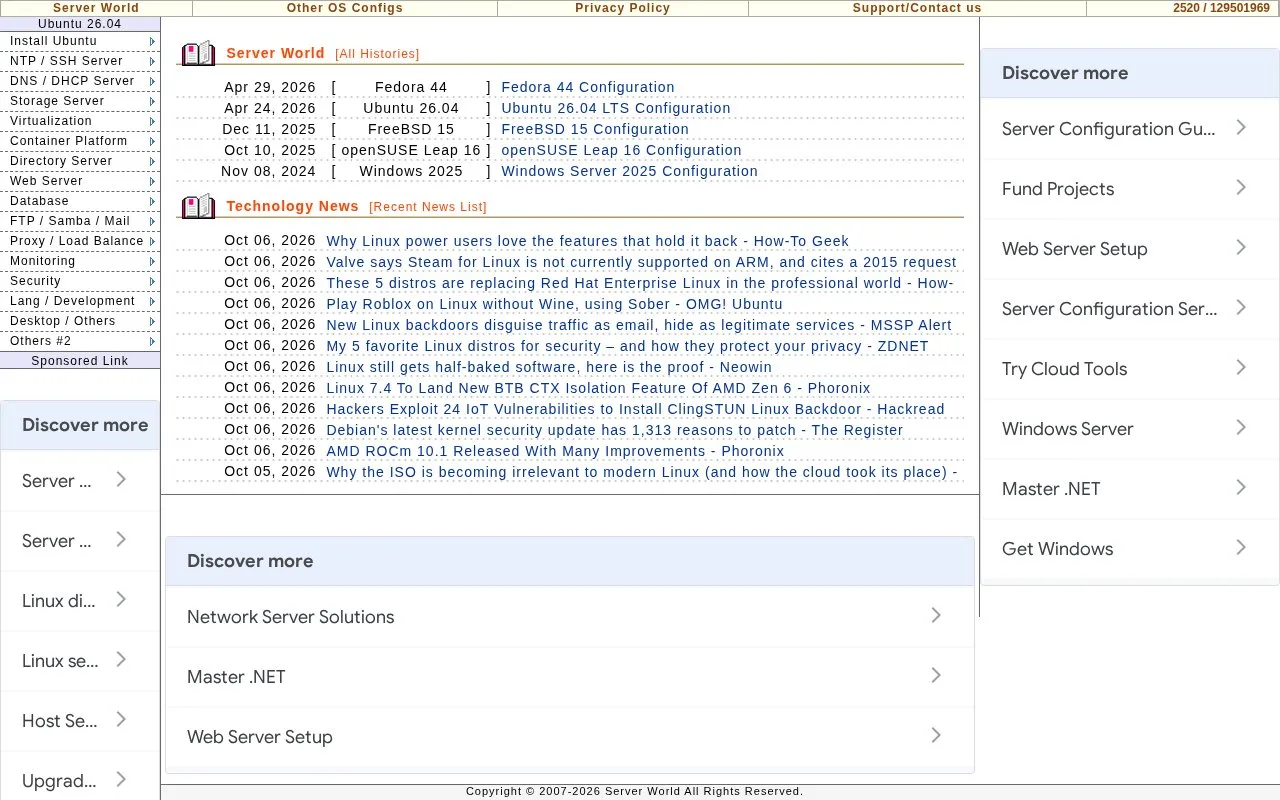
Task: Click the chevron next to Server Configuration Gu...
Action: pos(1241,128)
